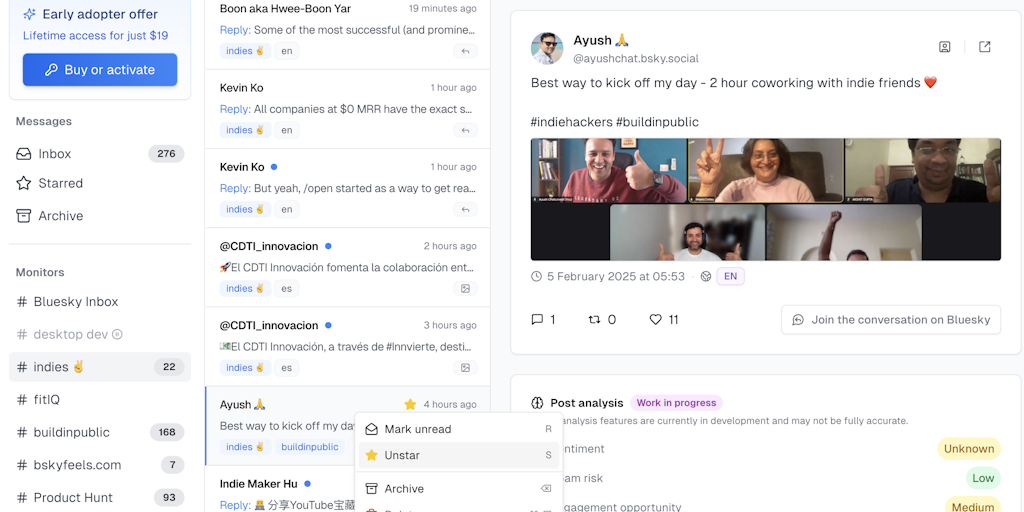Click the Work in progress badge
The image size is (1024, 512).
tap(677, 403)
